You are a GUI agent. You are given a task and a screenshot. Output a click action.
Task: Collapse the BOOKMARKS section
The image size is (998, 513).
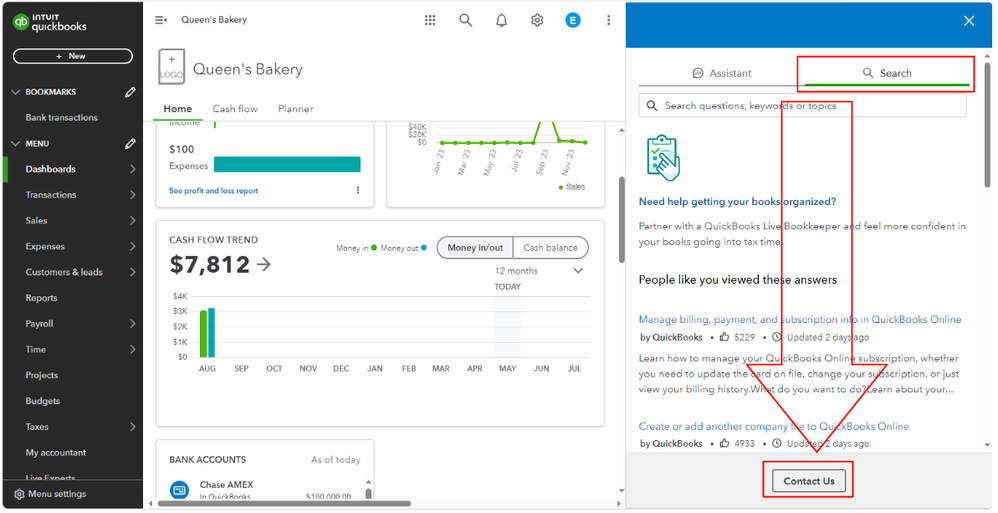(x=15, y=92)
